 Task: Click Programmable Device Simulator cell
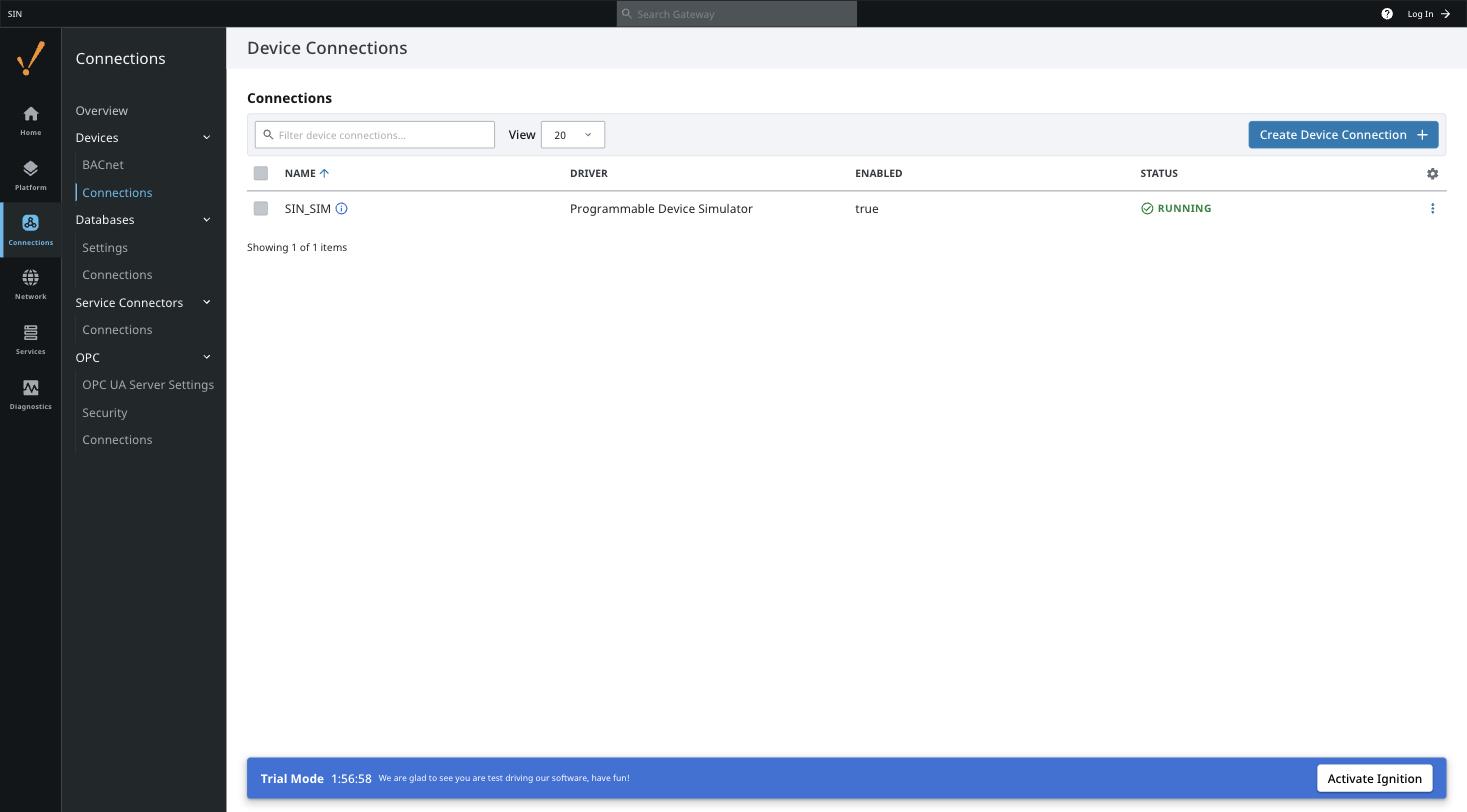pos(661,209)
